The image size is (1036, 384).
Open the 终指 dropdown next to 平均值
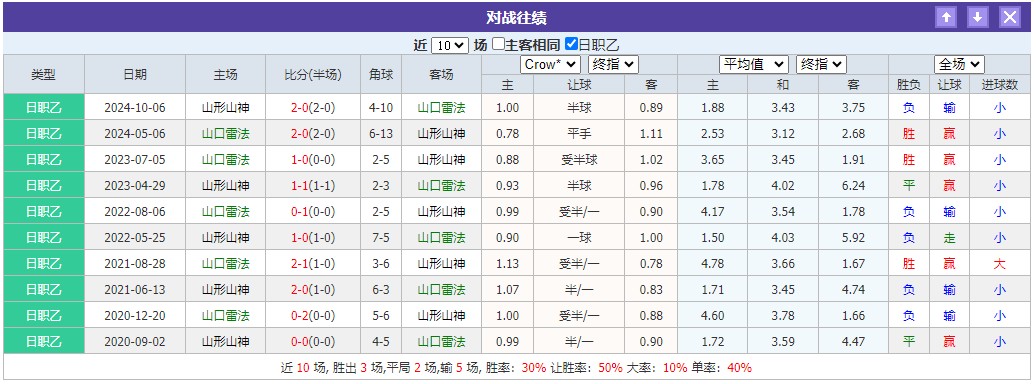[821, 64]
